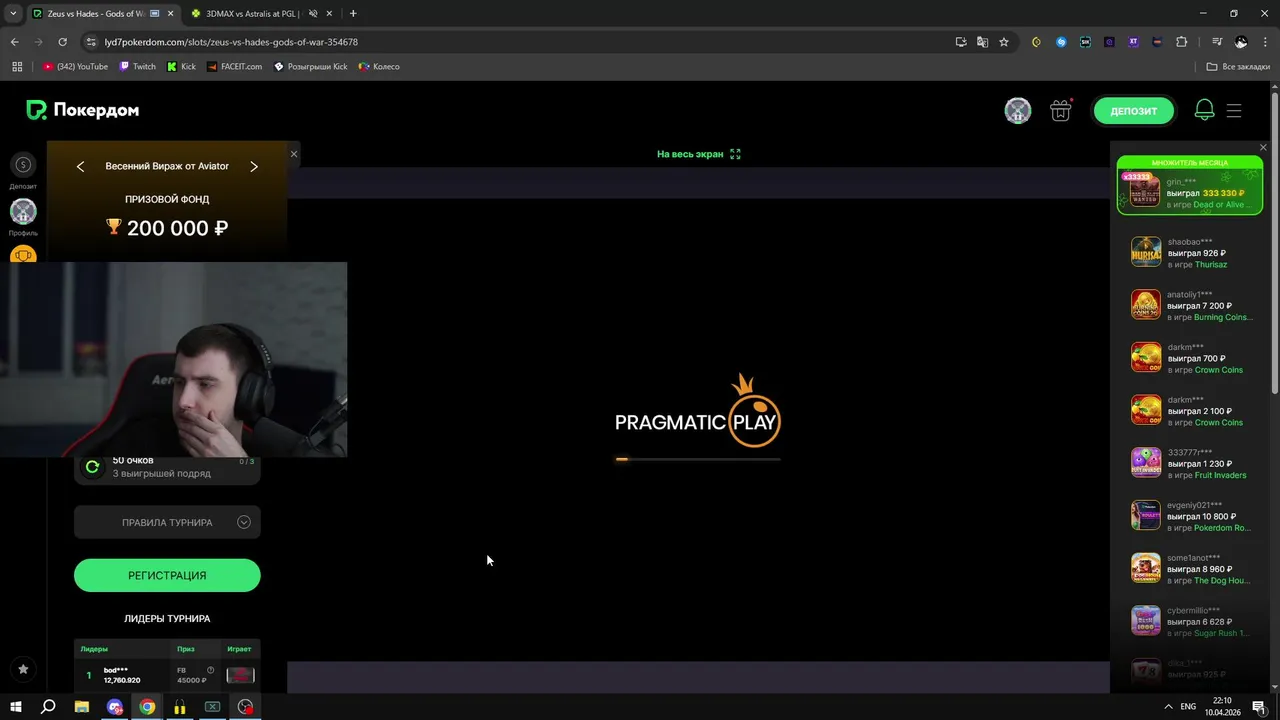Open File Explorer from taskbar
The height and width of the screenshot is (720, 1280).
click(x=82, y=707)
